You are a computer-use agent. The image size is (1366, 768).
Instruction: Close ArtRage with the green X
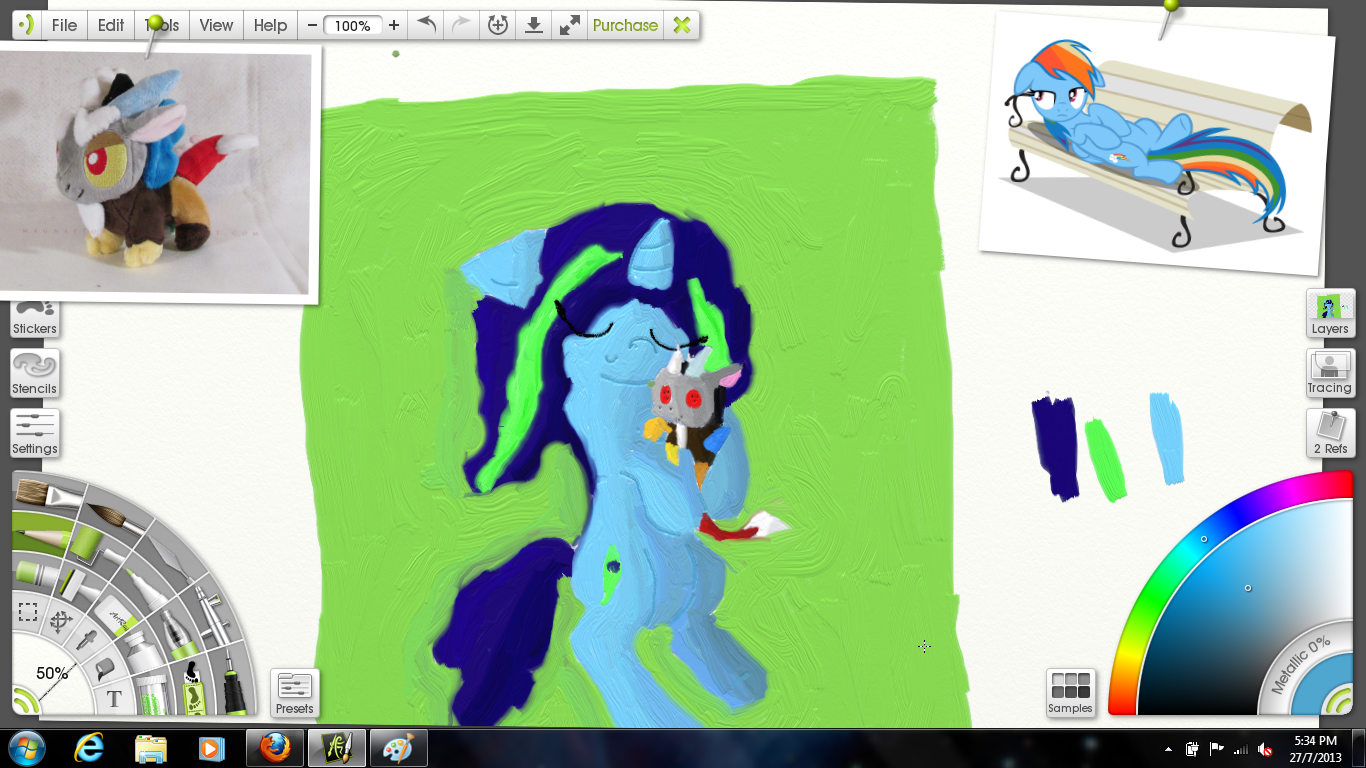pyautogui.click(x=682, y=25)
